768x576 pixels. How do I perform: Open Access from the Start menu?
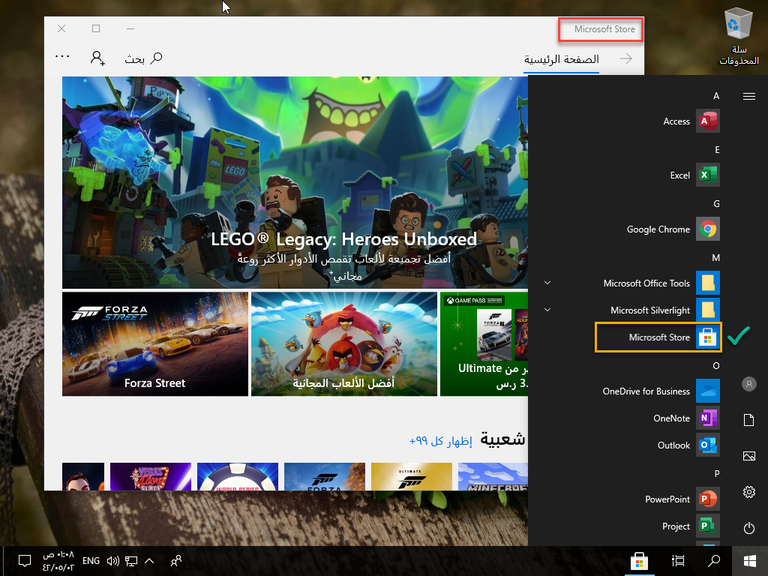tap(691, 121)
